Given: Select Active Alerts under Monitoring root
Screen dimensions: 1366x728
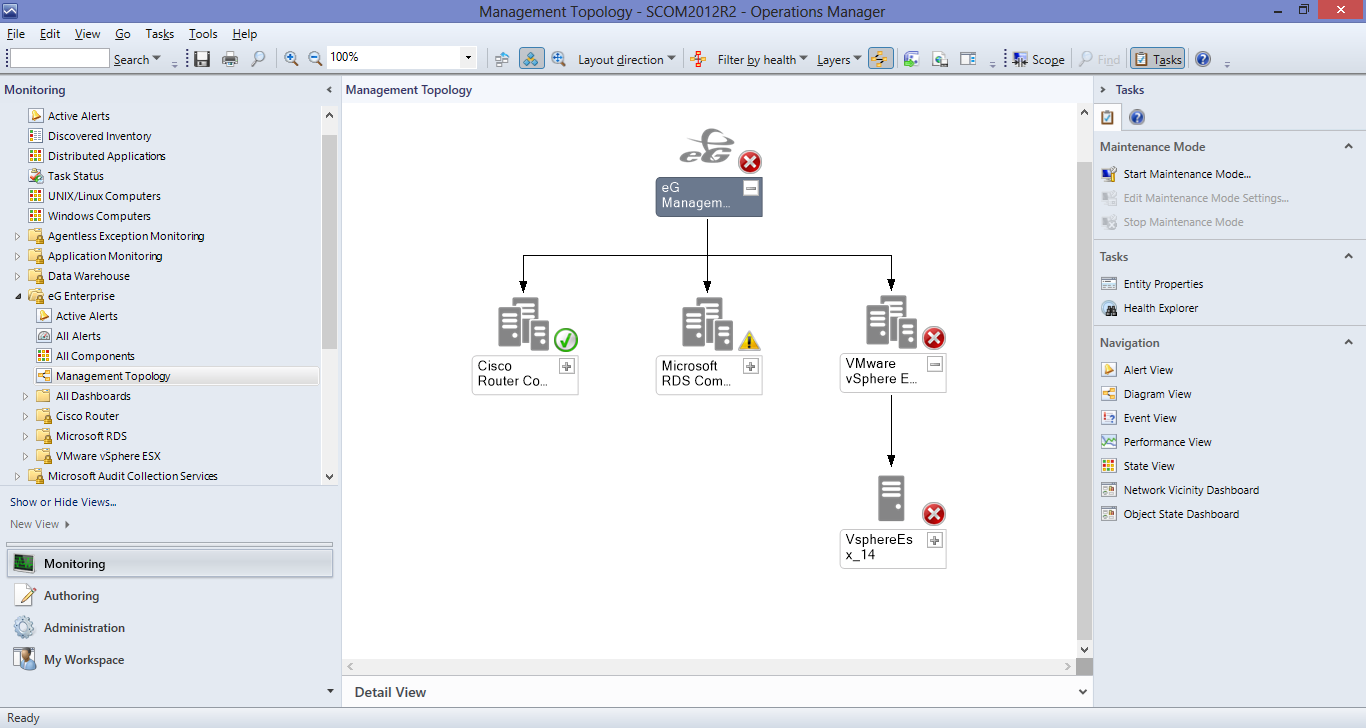Looking at the screenshot, I should 78,116.
